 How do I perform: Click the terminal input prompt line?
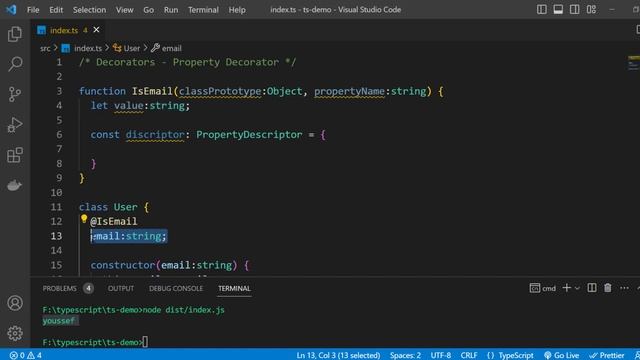96,342
